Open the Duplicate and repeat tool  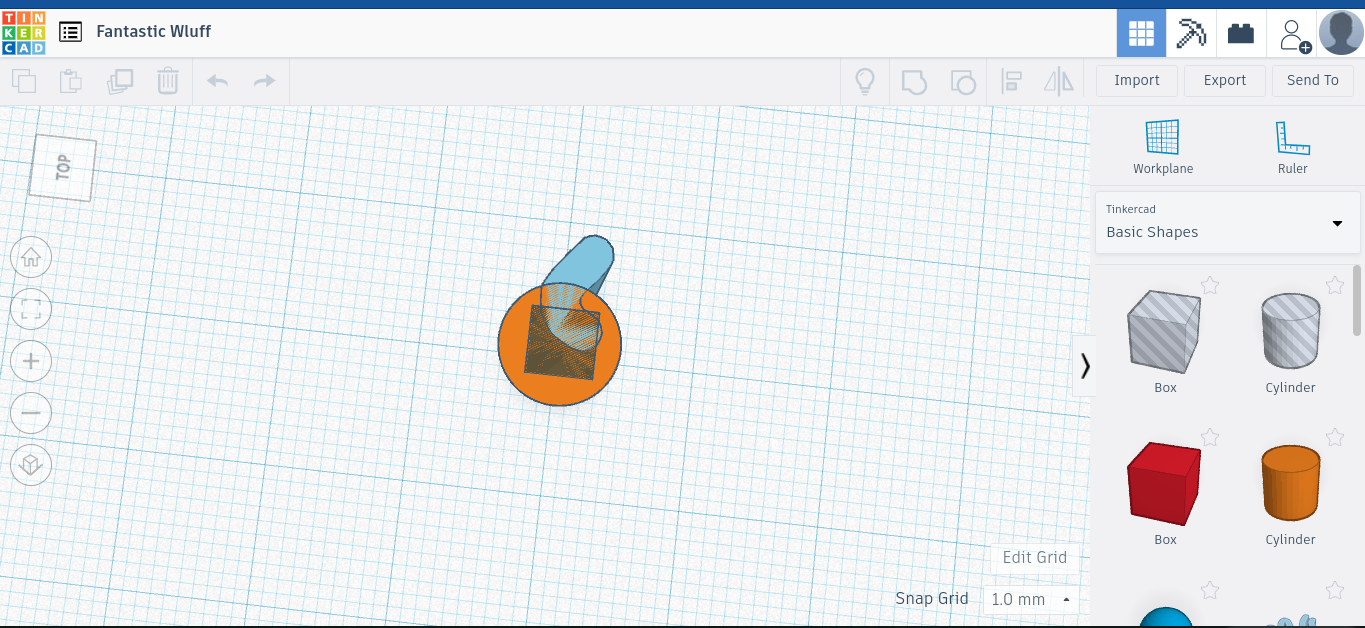(120, 81)
